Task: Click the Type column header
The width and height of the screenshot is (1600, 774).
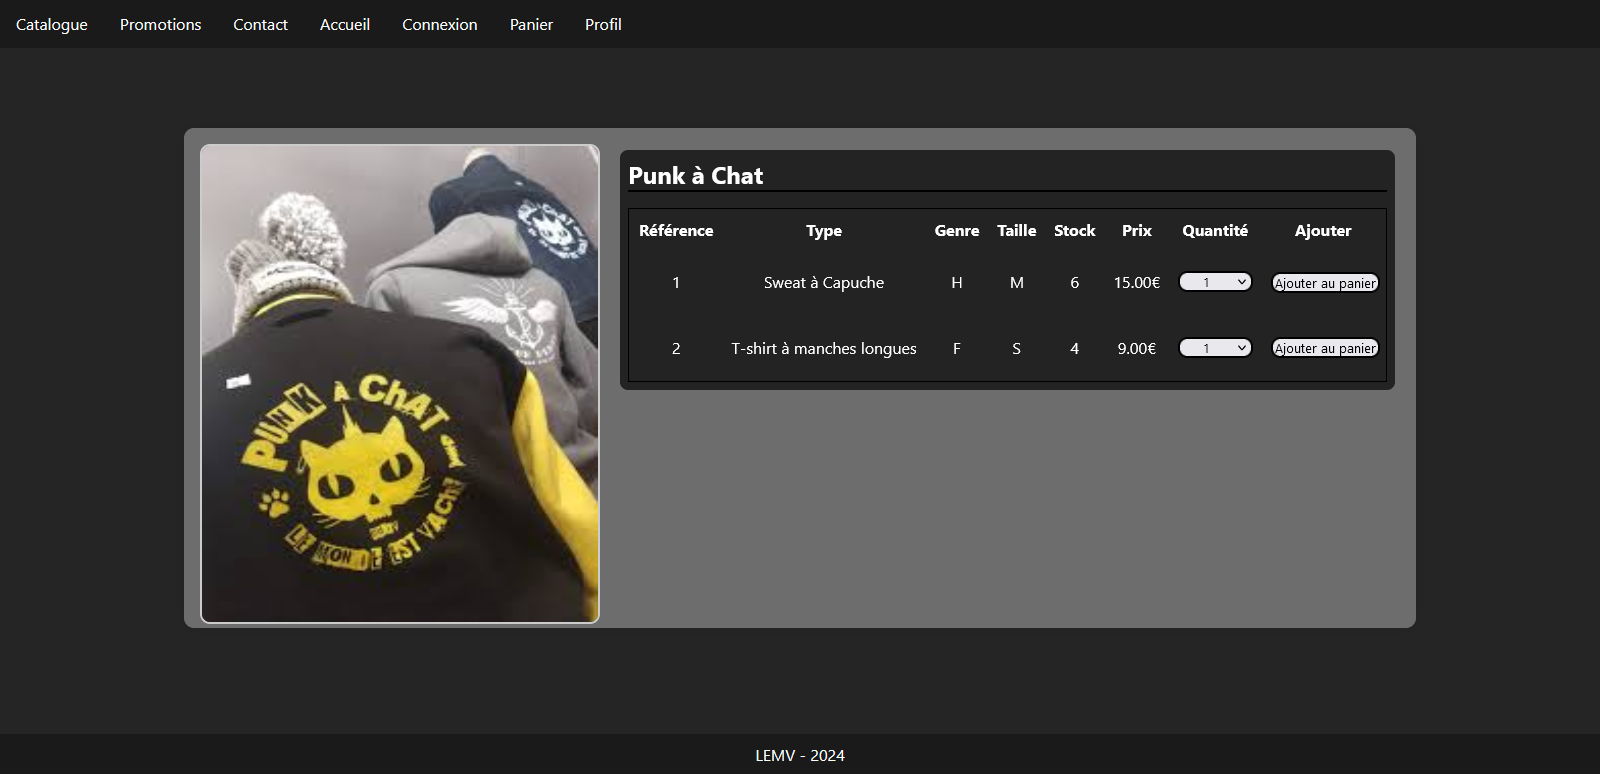Action: click(x=824, y=231)
